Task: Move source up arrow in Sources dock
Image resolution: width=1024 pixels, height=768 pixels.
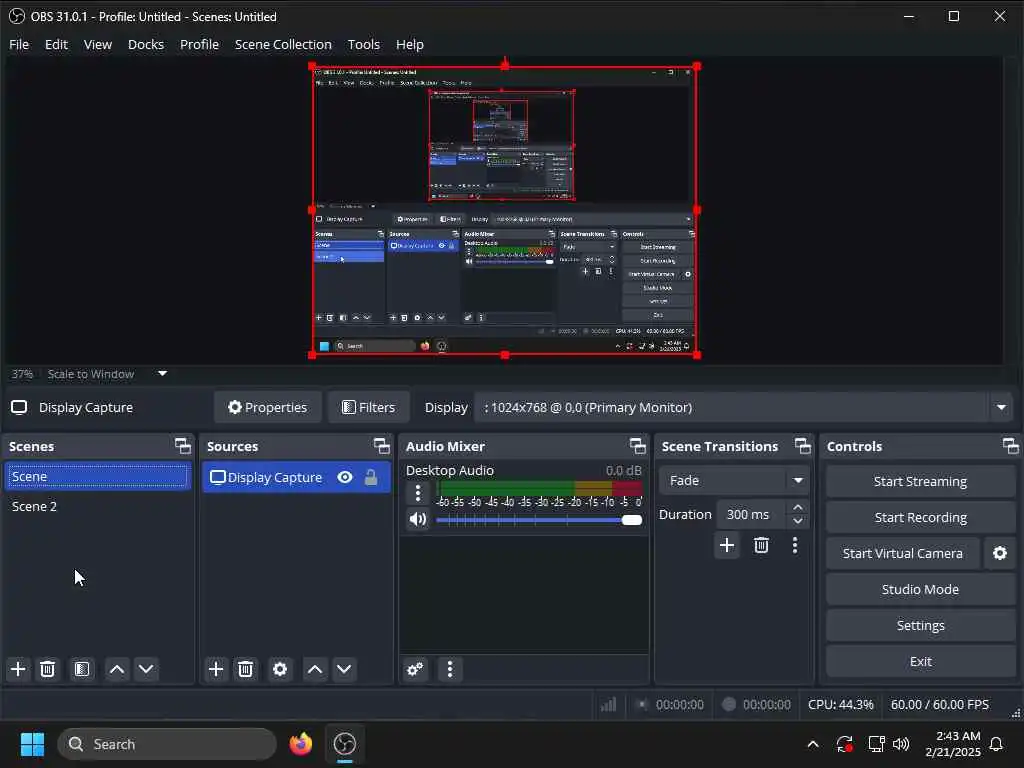Action: [315, 669]
